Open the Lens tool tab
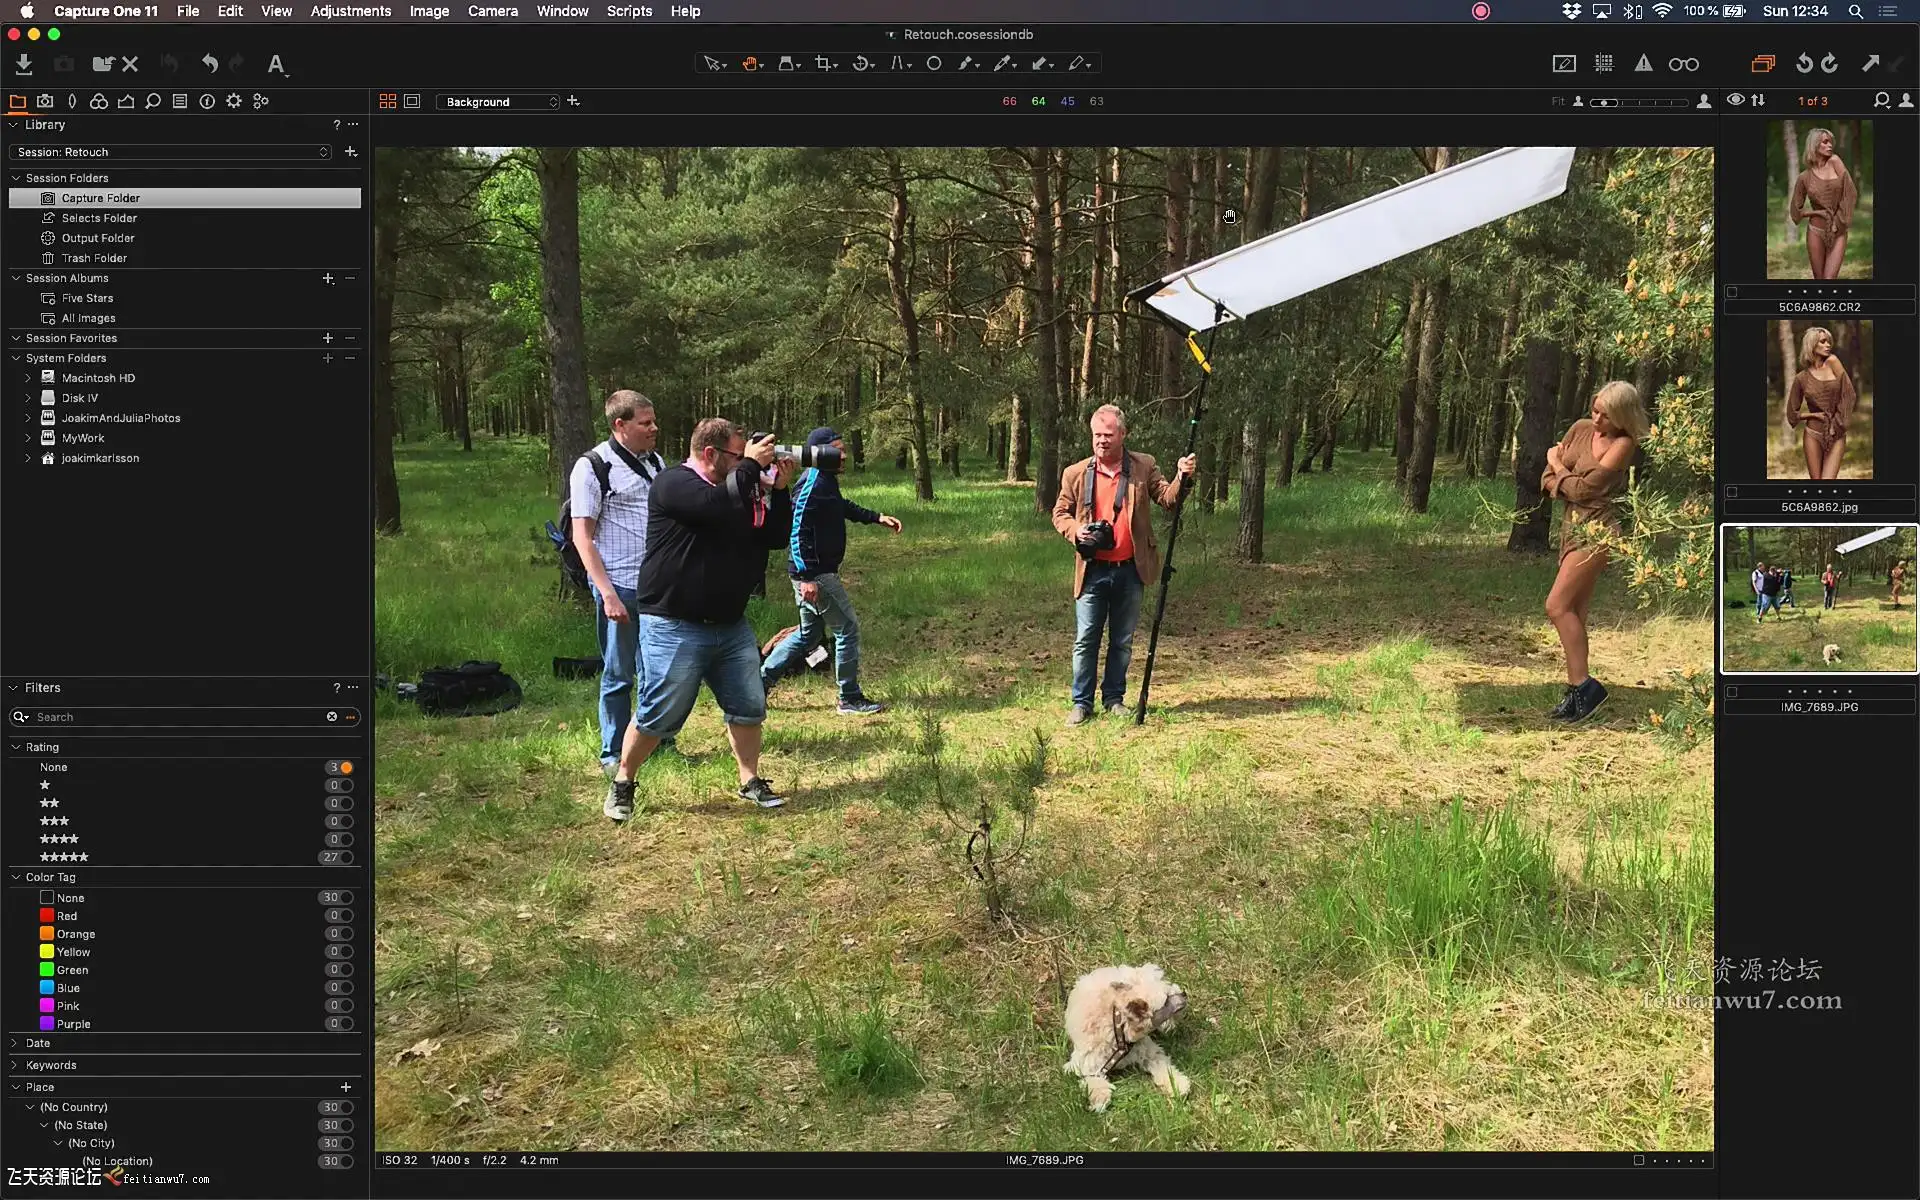This screenshot has height=1200, width=1920. tap(71, 101)
